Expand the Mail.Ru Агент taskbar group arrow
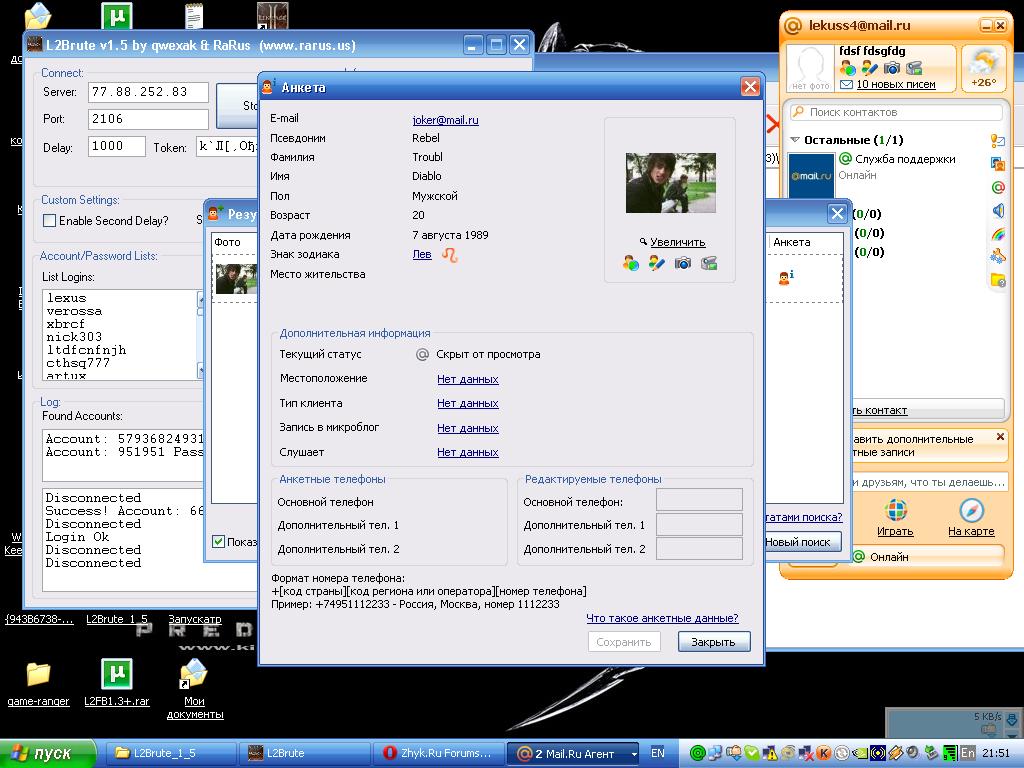Image resolution: width=1024 pixels, height=768 pixels. tap(632, 753)
